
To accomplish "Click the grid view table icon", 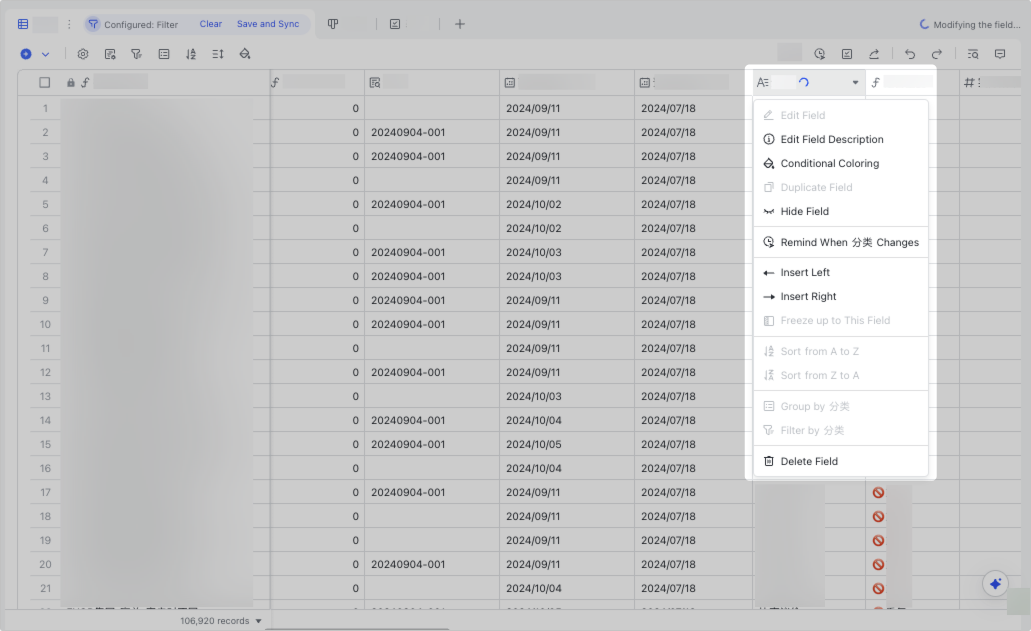I will (x=23, y=24).
